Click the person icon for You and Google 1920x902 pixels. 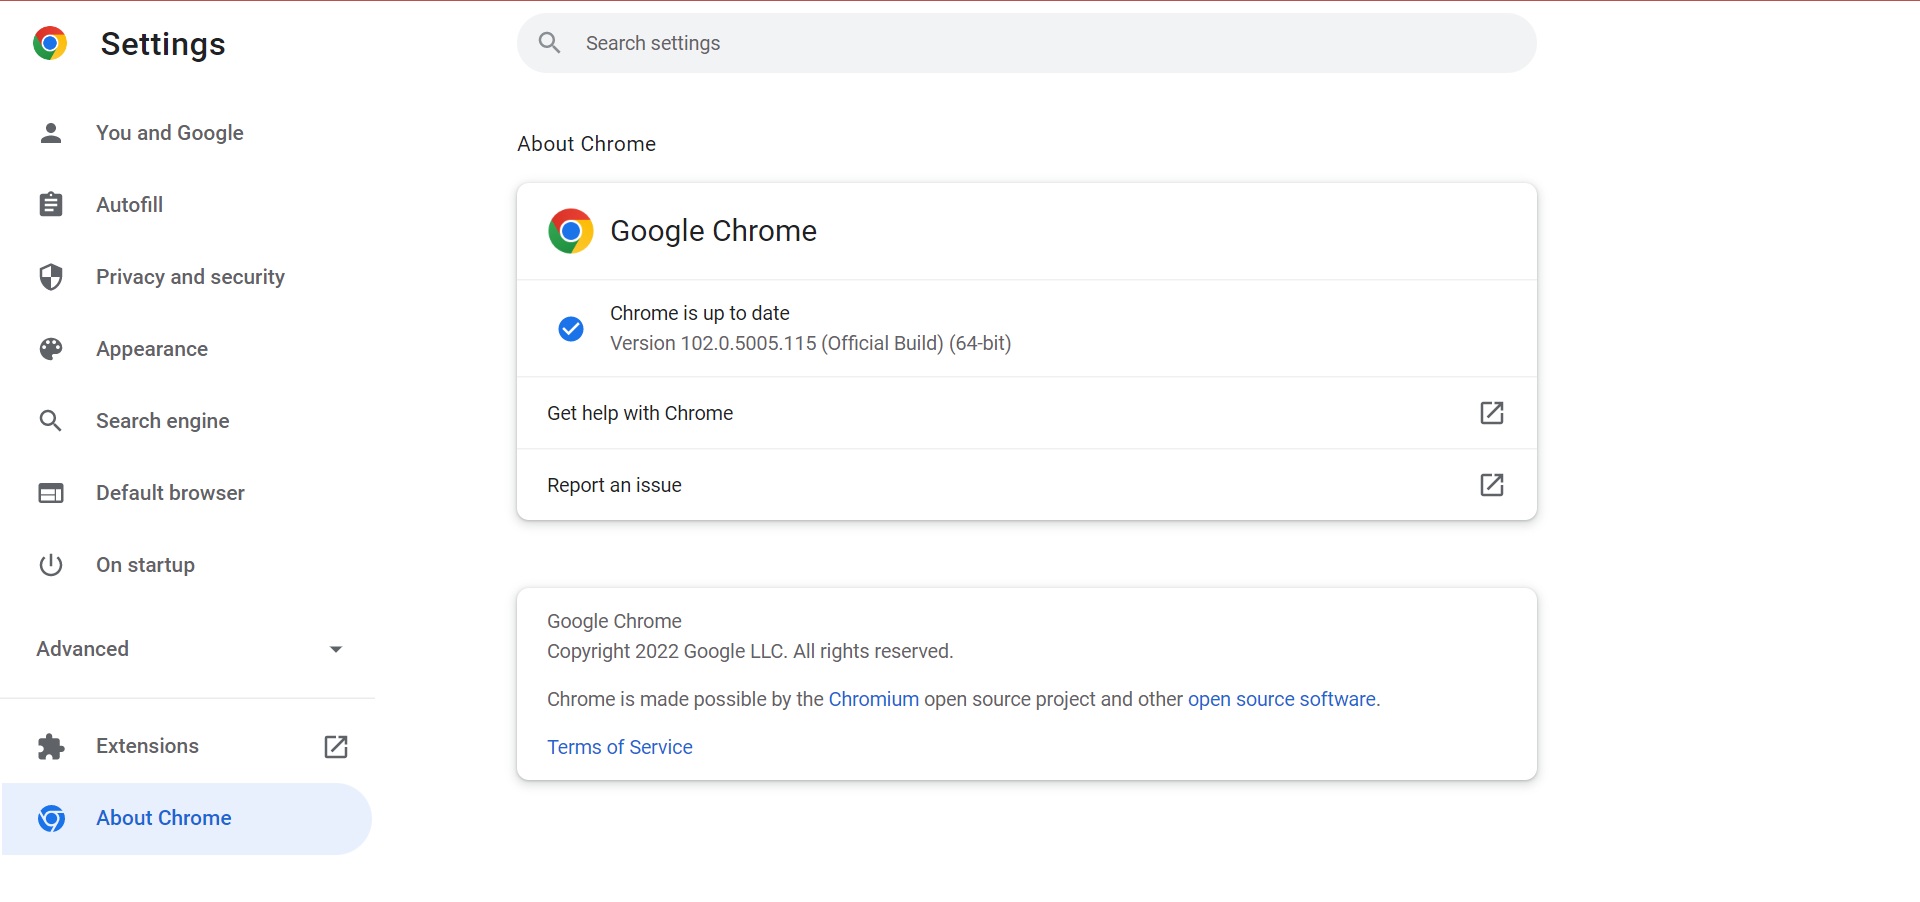point(51,133)
